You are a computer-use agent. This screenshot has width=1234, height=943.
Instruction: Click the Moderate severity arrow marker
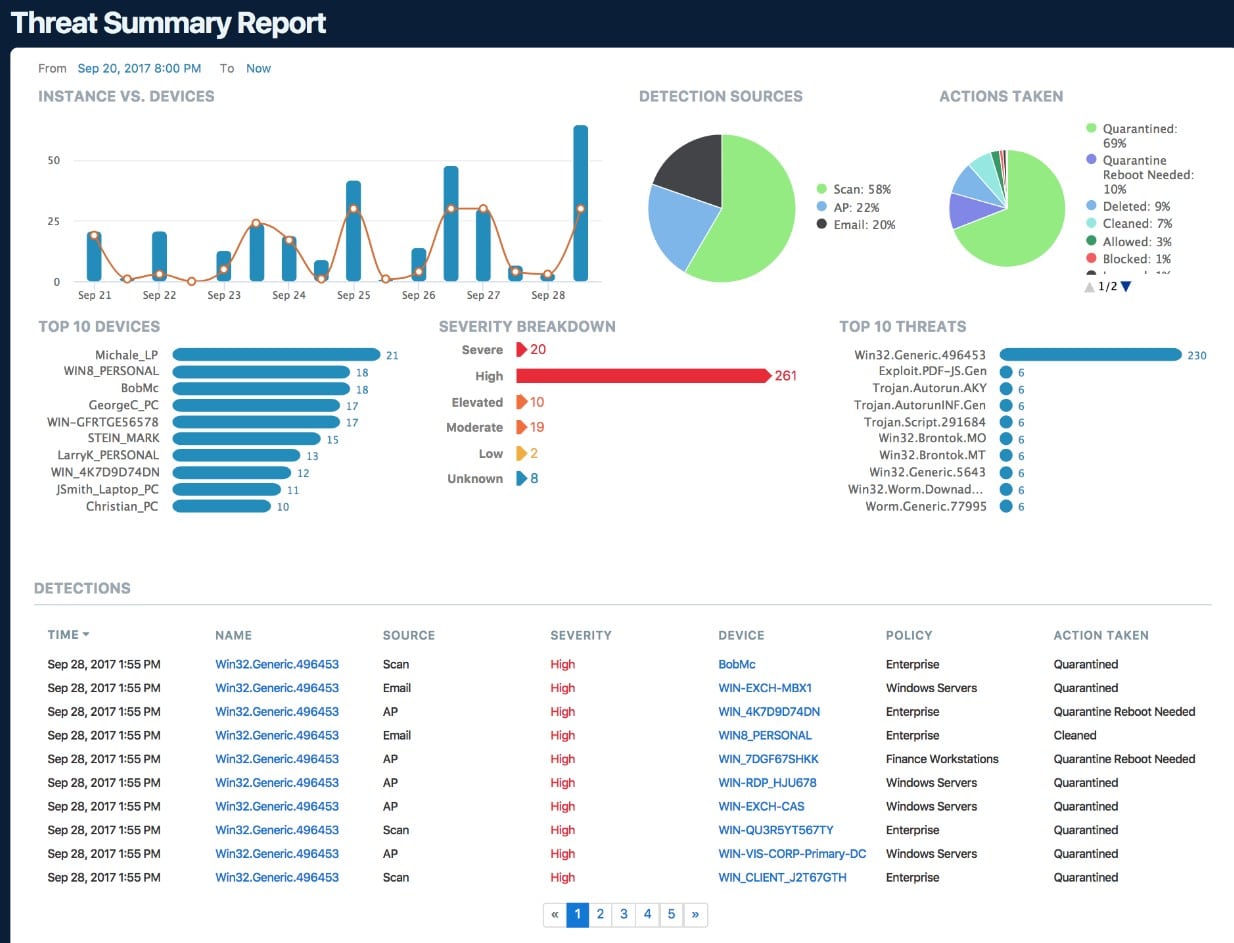522,427
